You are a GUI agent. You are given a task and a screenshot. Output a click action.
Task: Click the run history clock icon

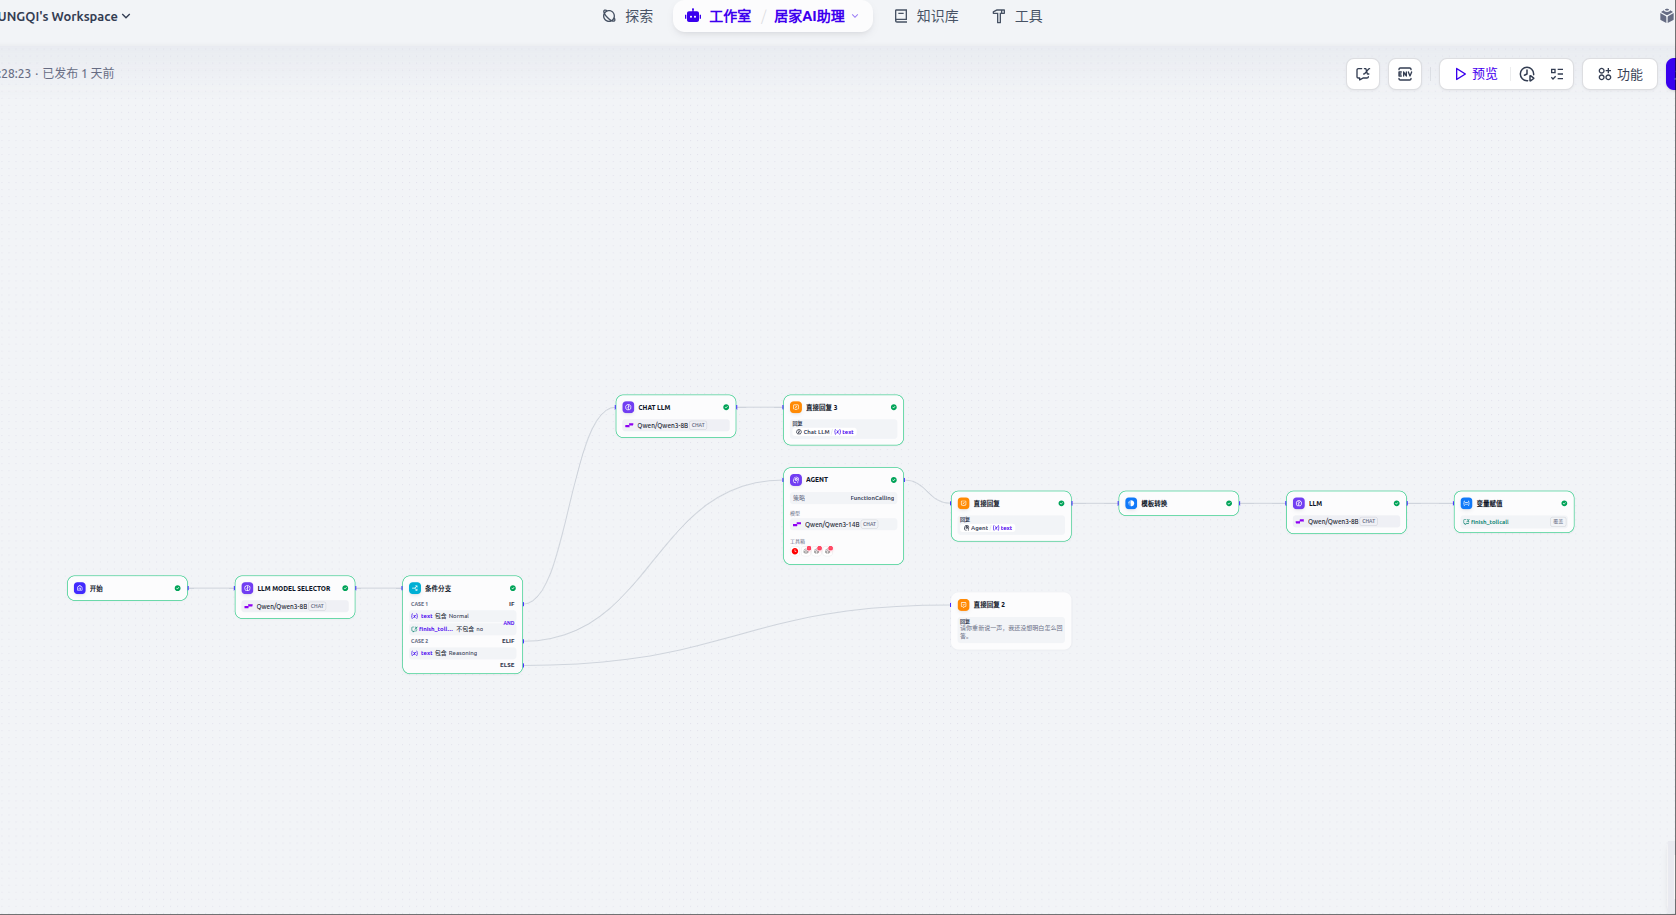(1527, 74)
